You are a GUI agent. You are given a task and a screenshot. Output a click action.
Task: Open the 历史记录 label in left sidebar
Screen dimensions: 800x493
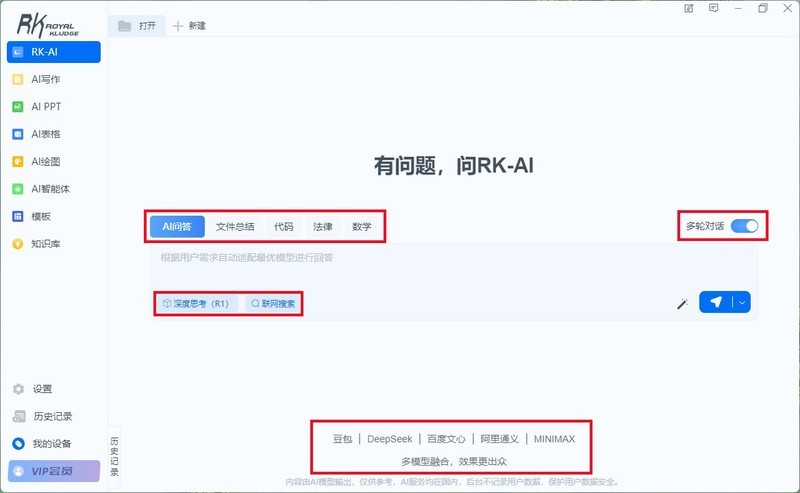point(53,416)
